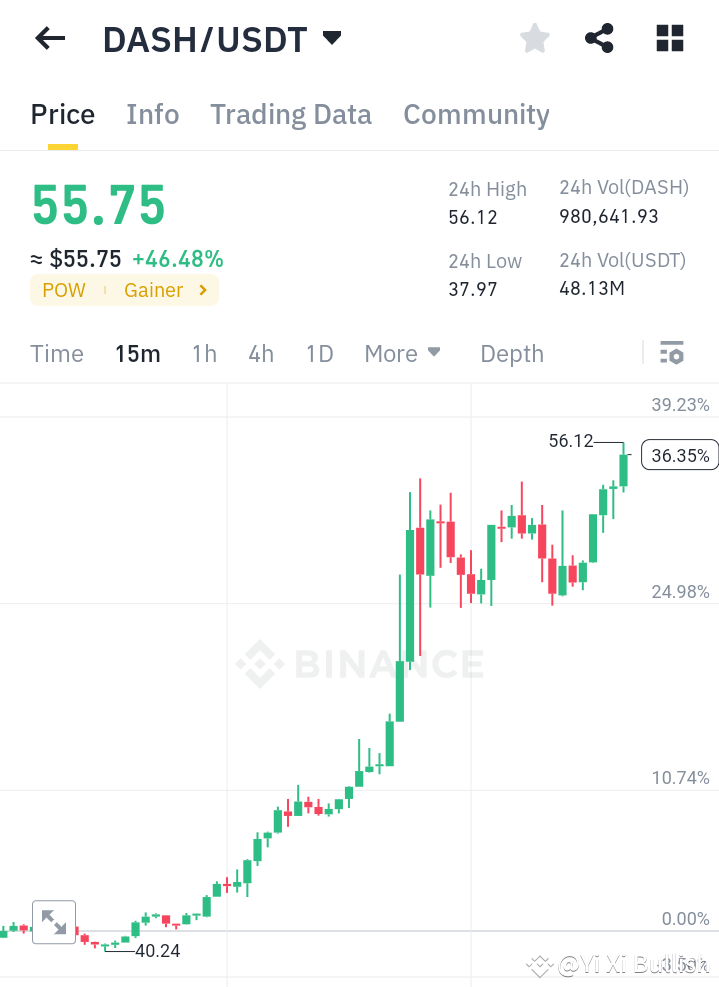Switch to the Trading Data tab
Viewport: 719px width, 987px height.
(x=290, y=114)
